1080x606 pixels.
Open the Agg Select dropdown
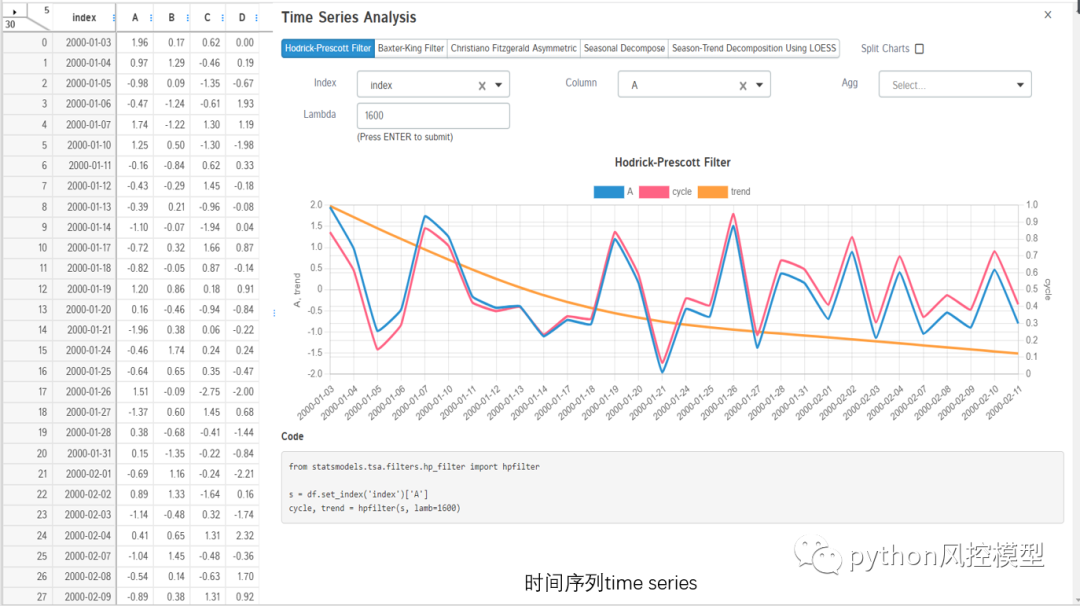(x=955, y=85)
